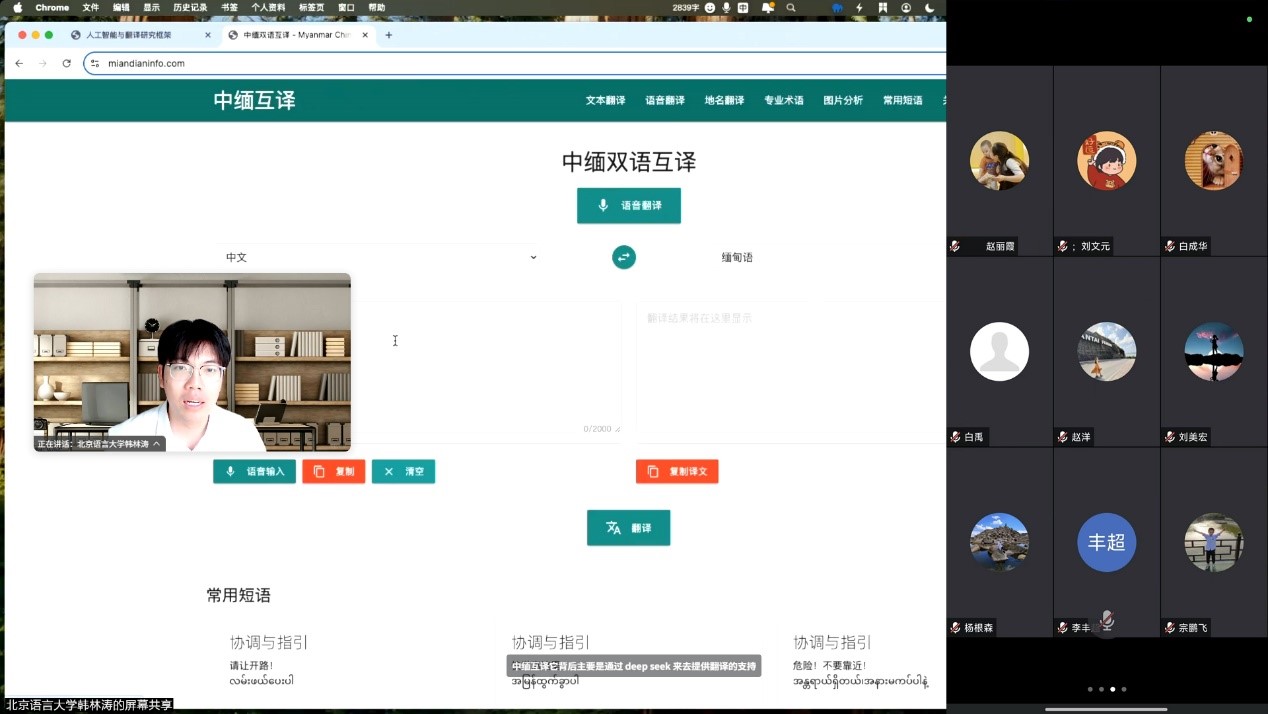
Task: Open a new Chrome tab
Action: click(x=389, y=35)
